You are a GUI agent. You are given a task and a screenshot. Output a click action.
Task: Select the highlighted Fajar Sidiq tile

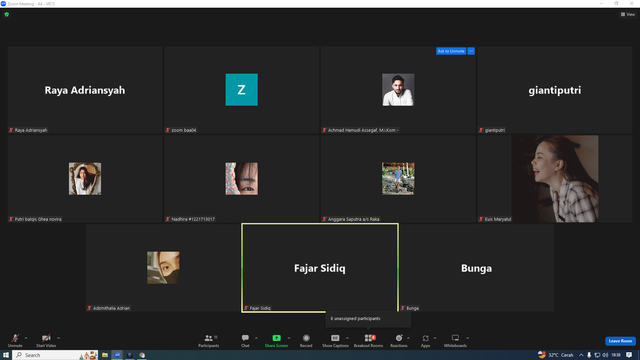pyautogui.click(x=320, y=268)
